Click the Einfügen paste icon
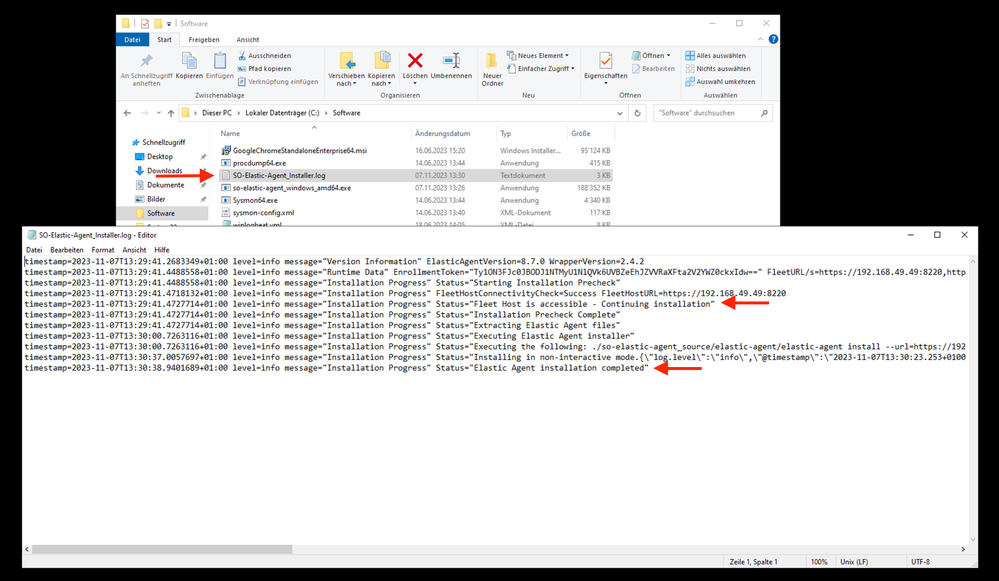999x581 pixels. 220,61
